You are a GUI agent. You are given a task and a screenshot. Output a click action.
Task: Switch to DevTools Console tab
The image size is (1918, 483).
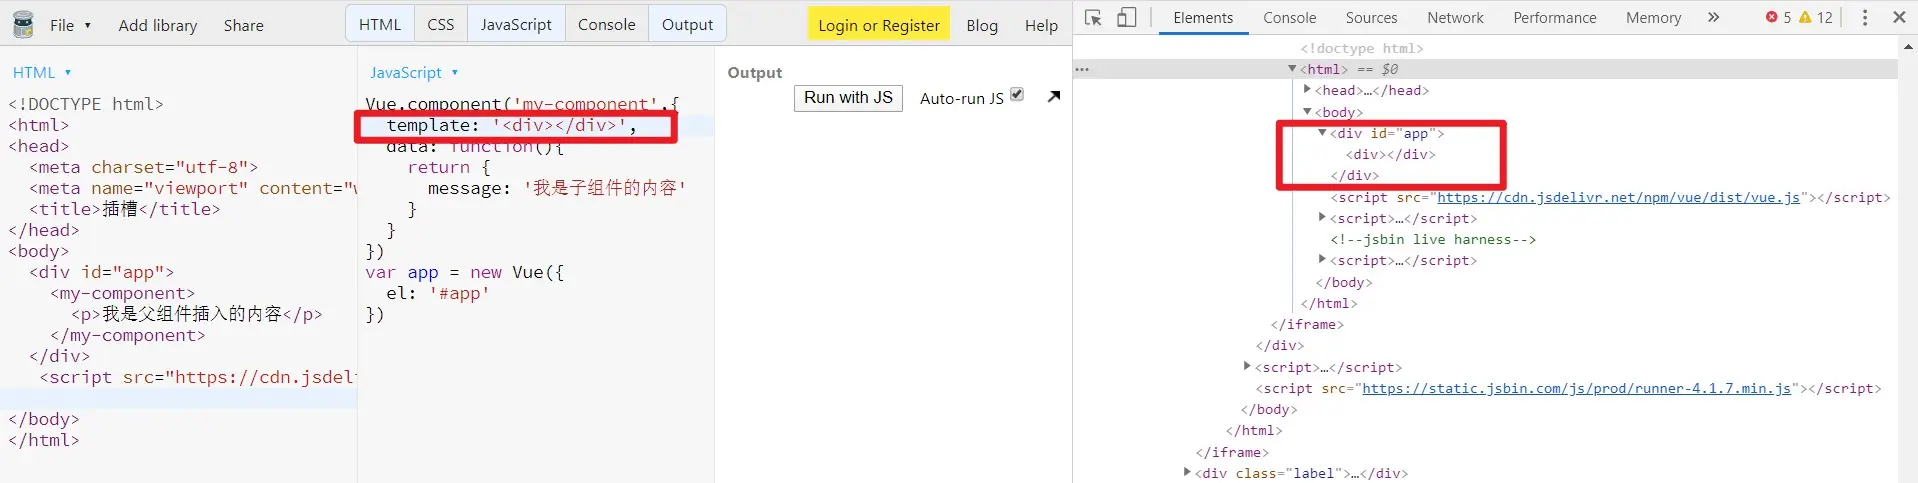[x=1290, y=17]
